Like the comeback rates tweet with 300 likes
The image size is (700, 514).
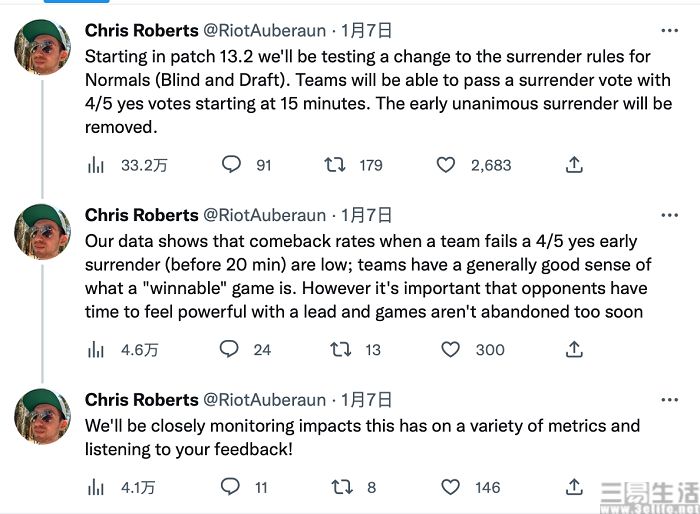pyautogui.click(x=450, y=349)
